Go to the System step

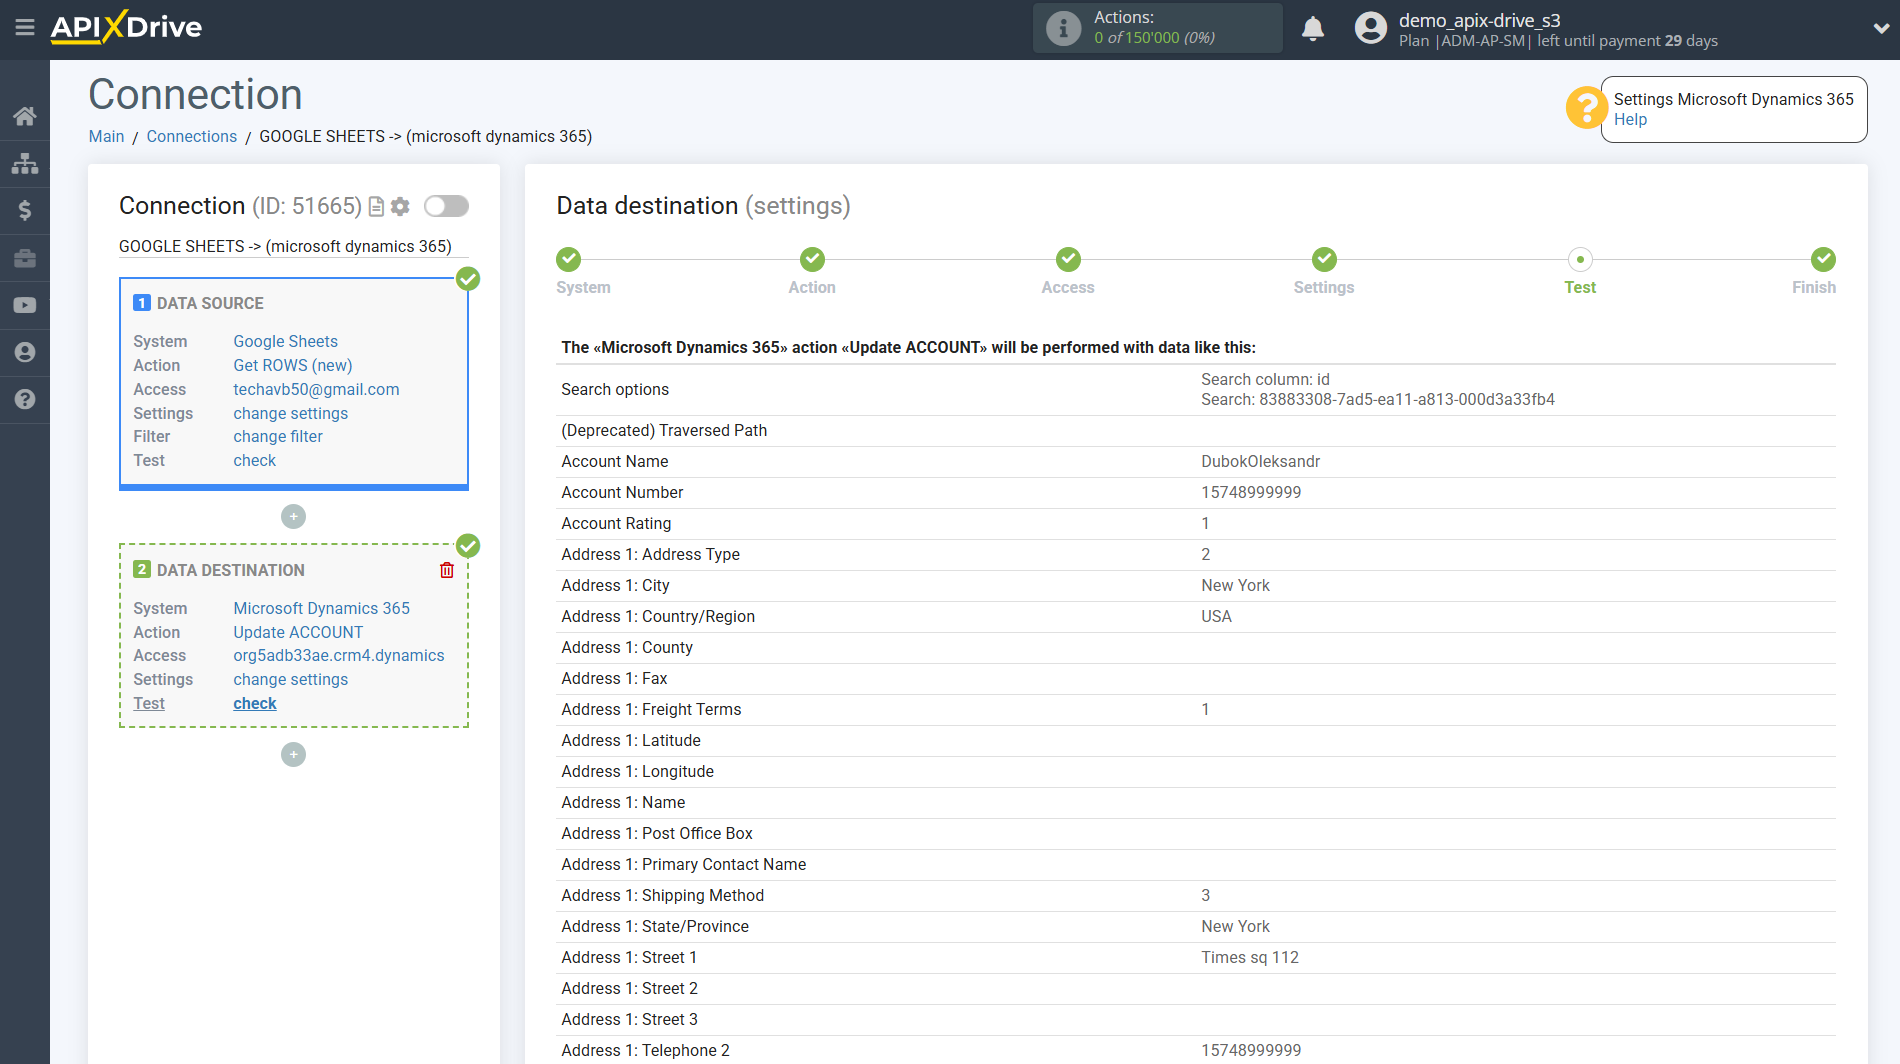click(569, 259)
